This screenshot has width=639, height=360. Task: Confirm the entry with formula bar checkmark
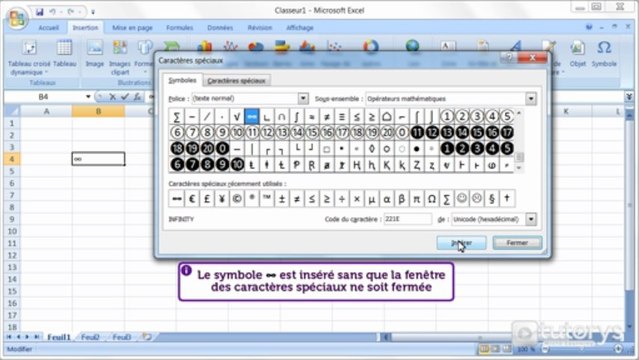point(125,97)
